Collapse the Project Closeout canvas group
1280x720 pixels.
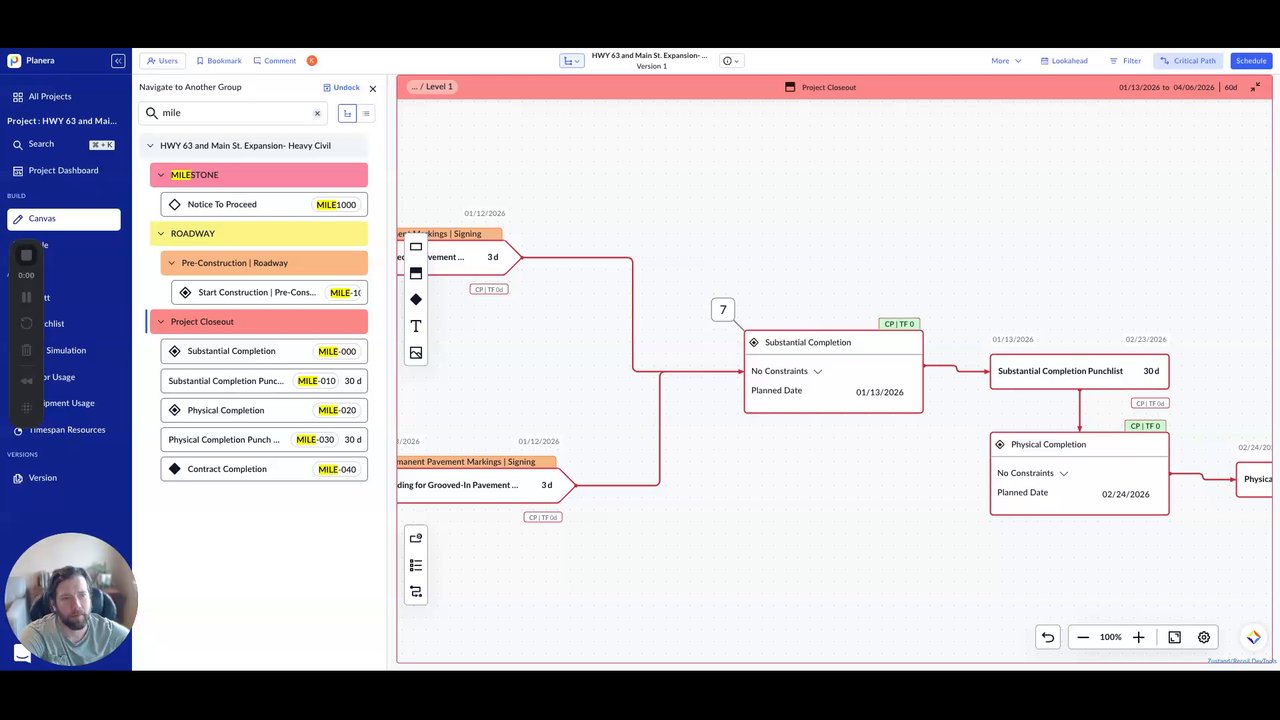click(x=1255, y=87)
